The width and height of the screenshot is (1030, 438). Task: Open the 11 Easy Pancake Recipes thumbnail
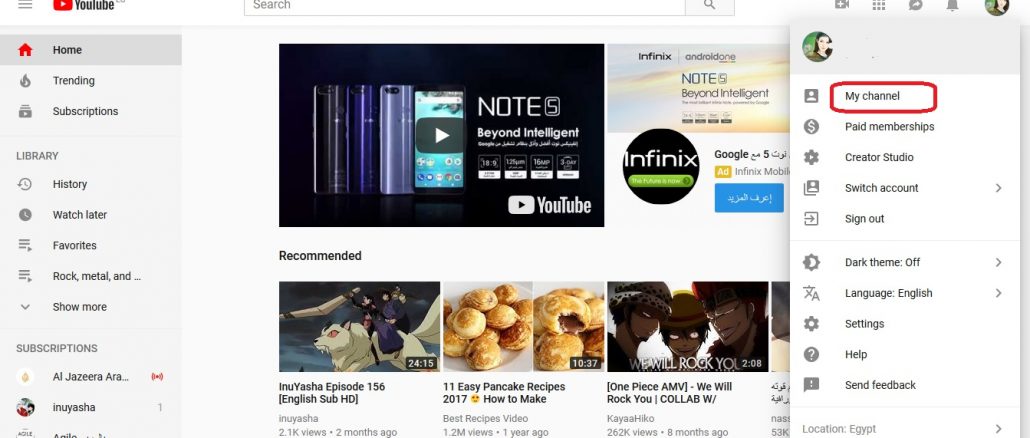[524, 327]
